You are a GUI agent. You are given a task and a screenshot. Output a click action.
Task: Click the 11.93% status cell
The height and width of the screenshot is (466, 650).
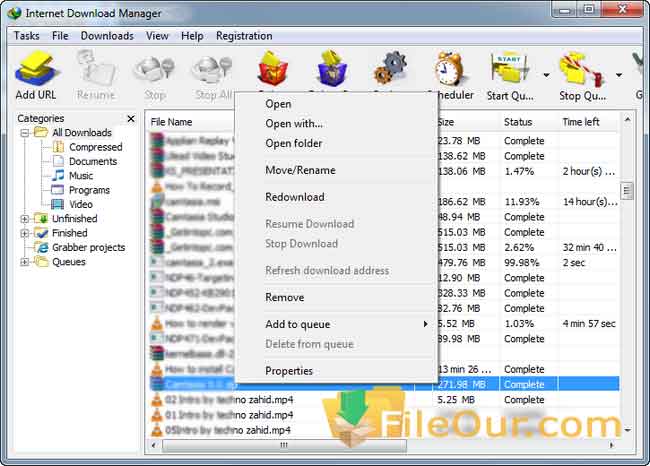tap(521, 202)
